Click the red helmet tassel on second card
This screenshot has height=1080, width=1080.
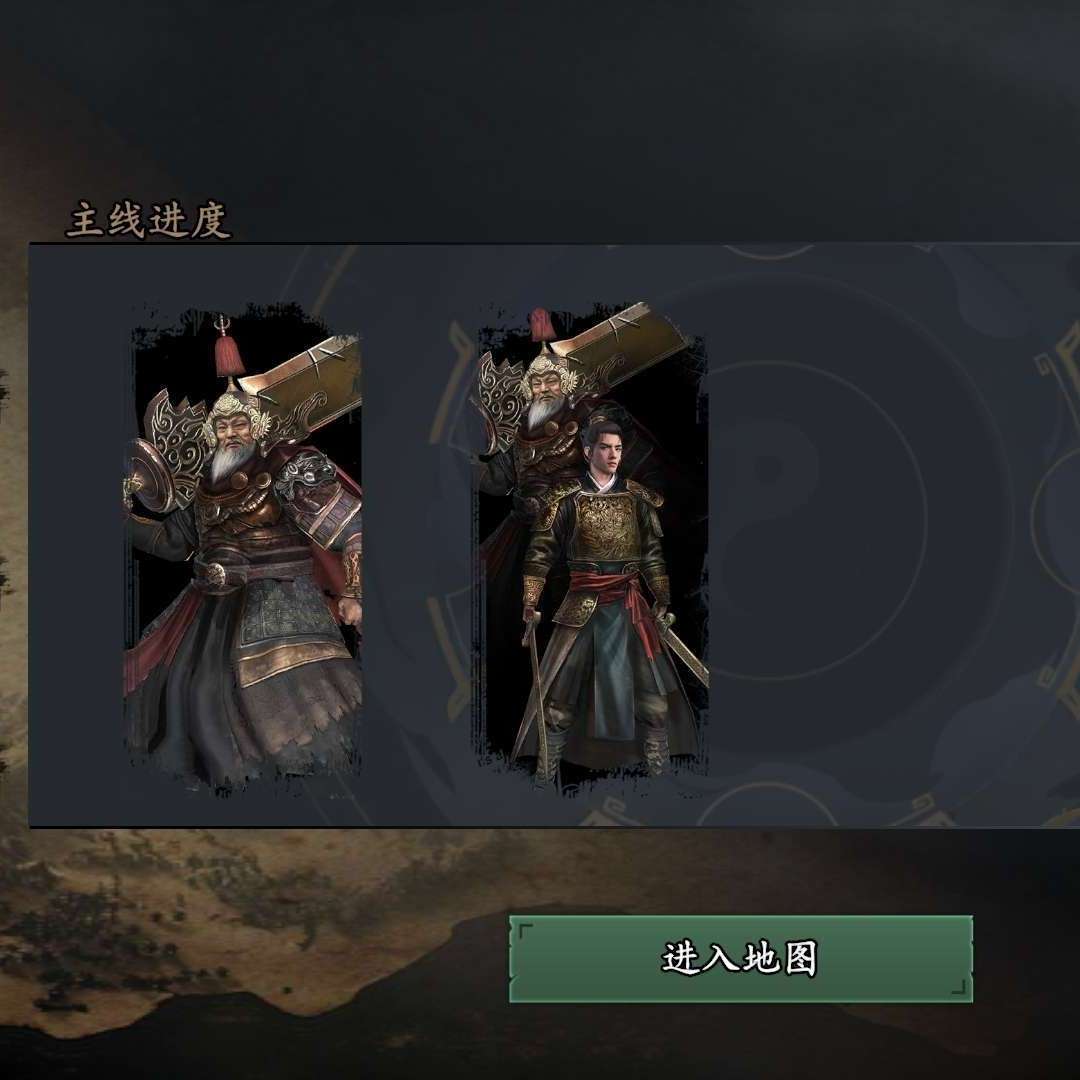[543, 326]
